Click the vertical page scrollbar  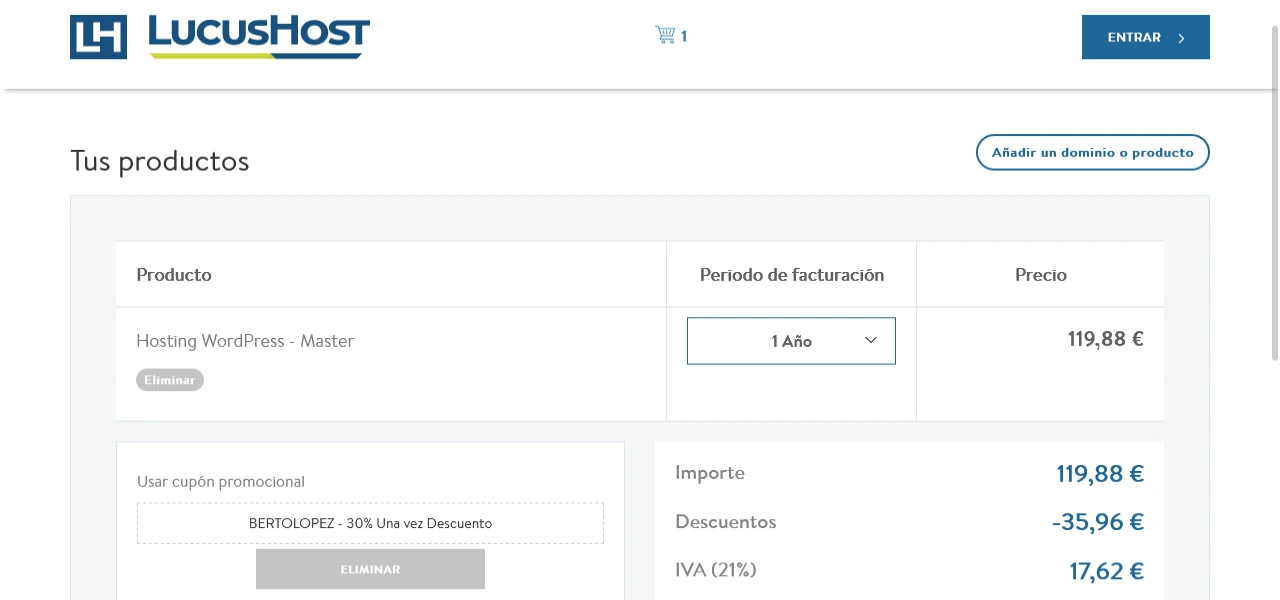click(1274, 190)
